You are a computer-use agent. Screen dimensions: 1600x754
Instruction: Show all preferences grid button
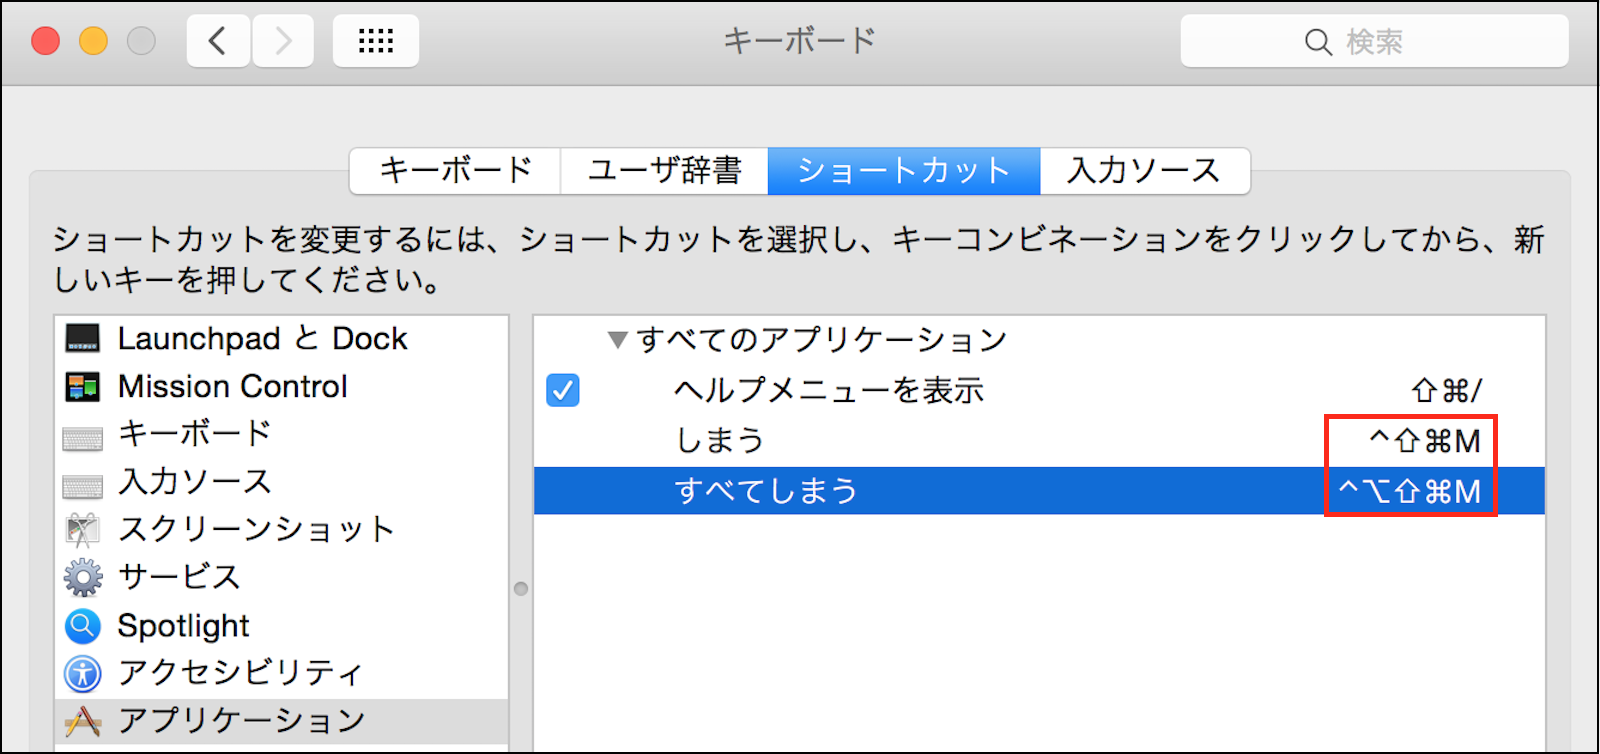[x=376, y=41]
